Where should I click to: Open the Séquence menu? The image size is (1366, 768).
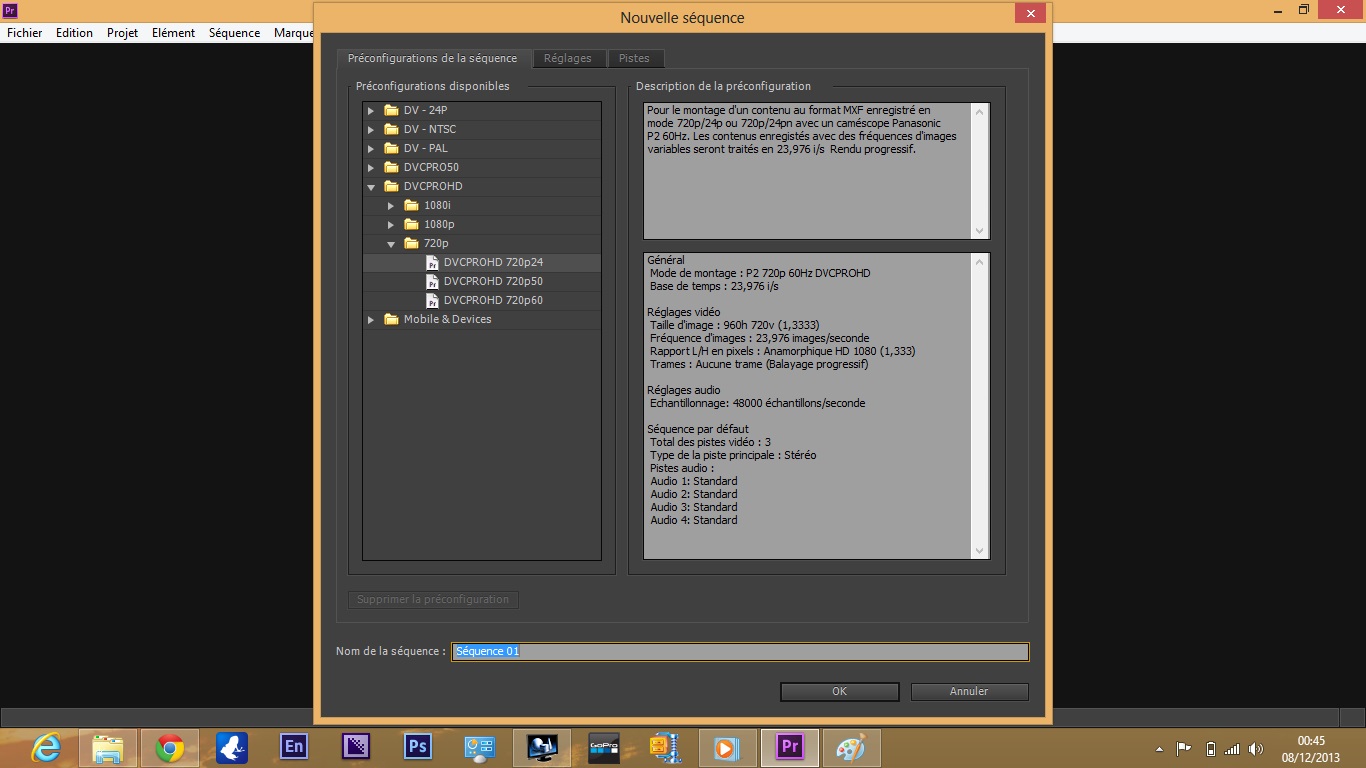[234, 33]
